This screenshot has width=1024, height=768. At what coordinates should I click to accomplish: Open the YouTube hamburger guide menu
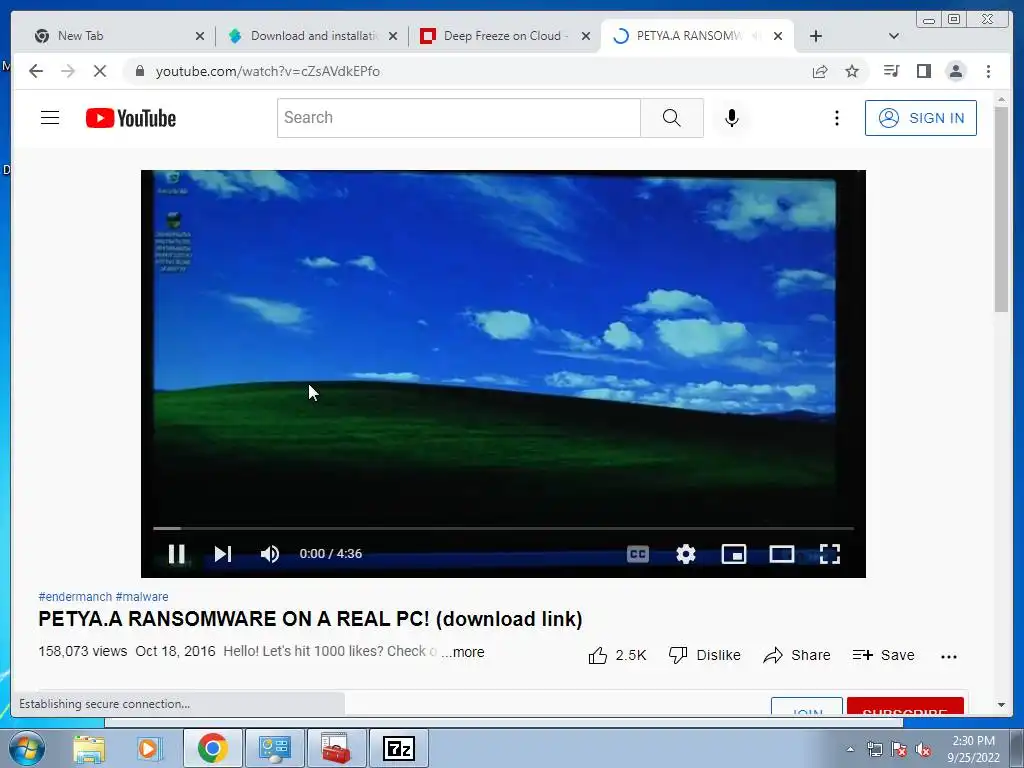pos(50,118)
